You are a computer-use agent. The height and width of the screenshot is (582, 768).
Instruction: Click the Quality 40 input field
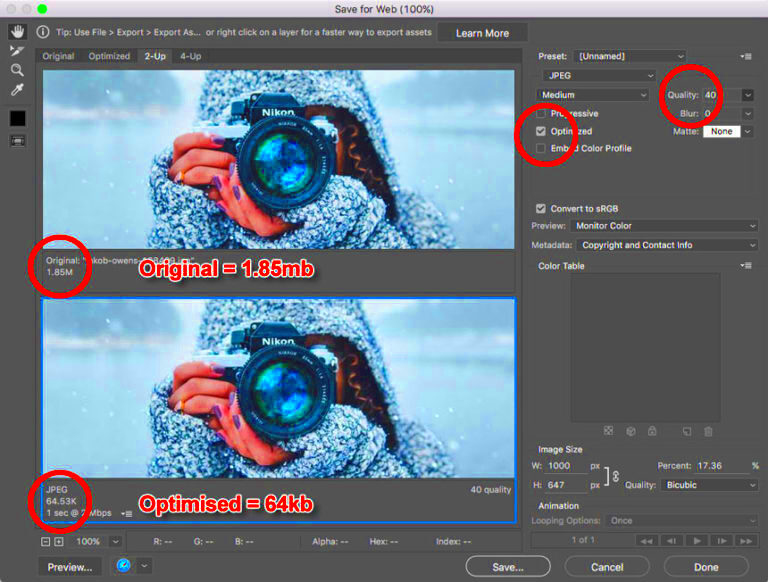[x=722, y=95]
